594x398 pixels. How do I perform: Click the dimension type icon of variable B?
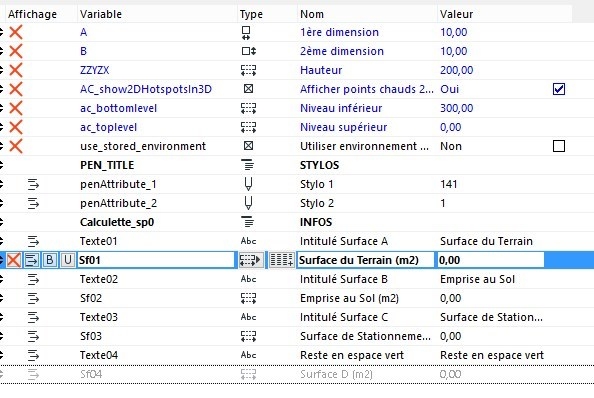coord(249,51)
